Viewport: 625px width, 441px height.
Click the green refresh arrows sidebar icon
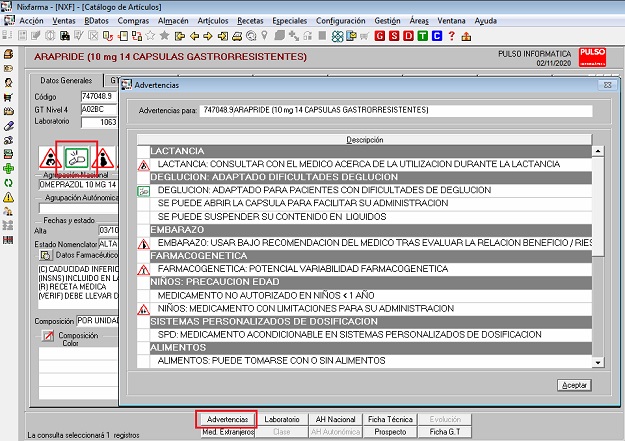click(8, 183)
